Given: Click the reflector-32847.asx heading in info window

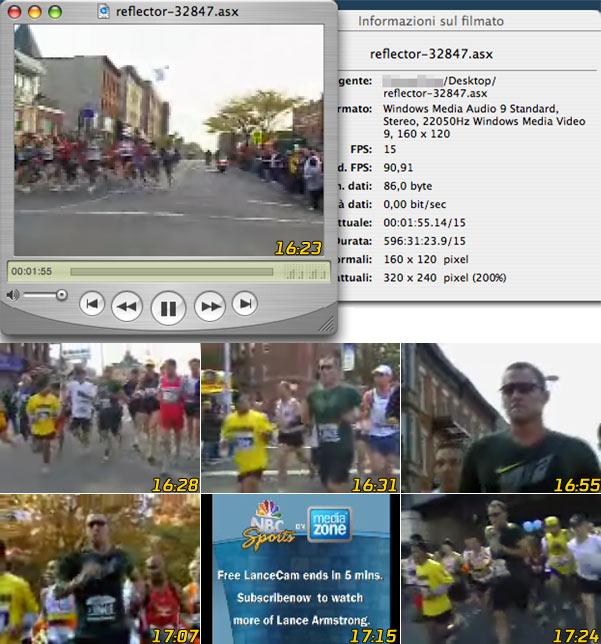Looking at the screenshot, I should pos(431,54).
